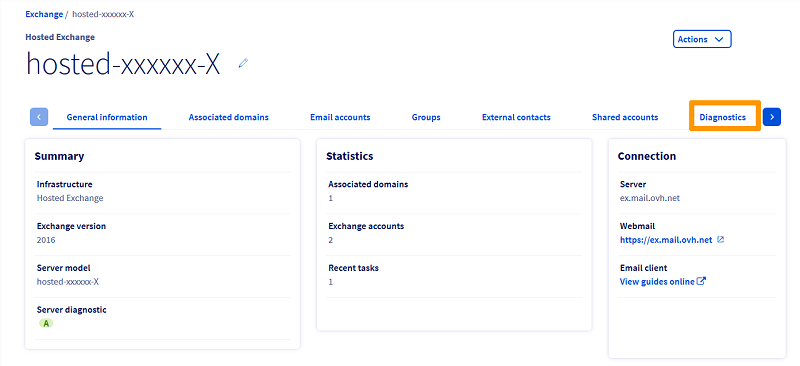Screen dimensions: 800x366
Task: Click the green A server diagnostic badge
Action: pos(46,323)
